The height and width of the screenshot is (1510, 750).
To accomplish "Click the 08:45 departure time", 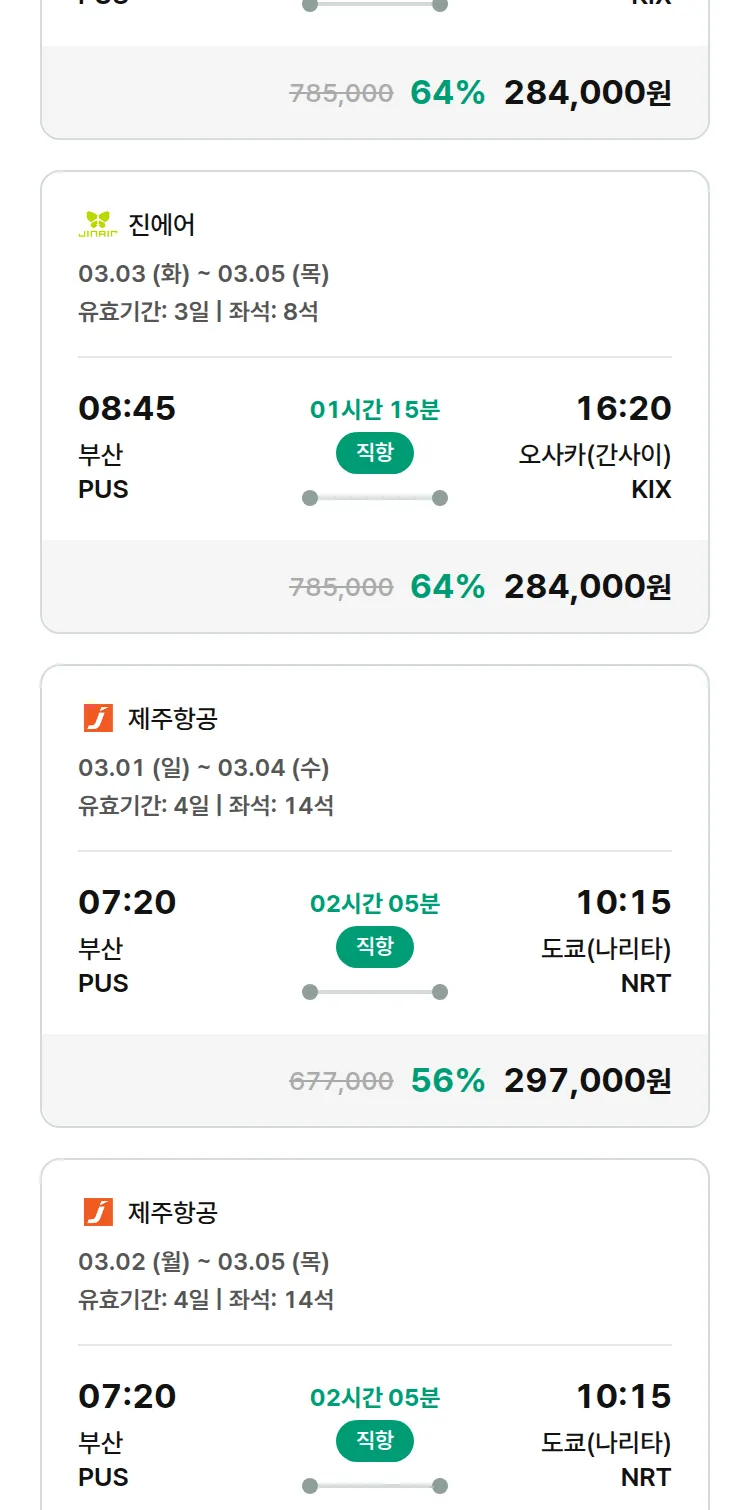I will click(127, 408).
